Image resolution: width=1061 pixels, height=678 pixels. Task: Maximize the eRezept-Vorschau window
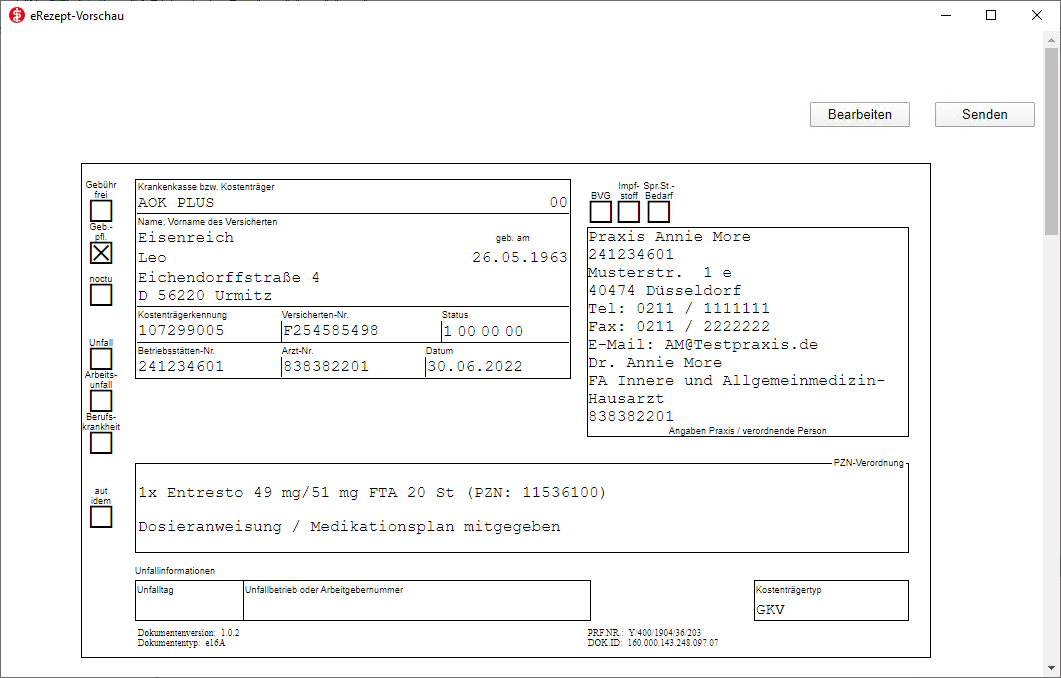pos(991,16)
